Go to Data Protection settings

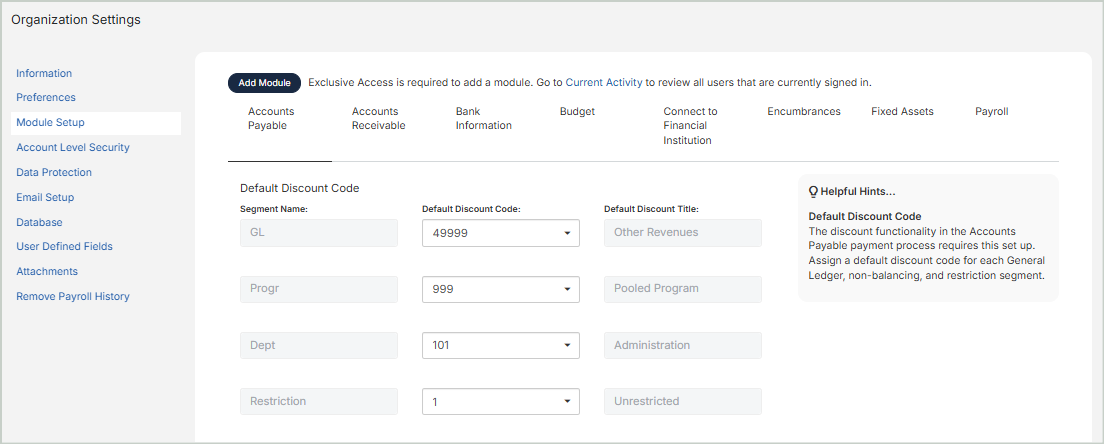tap(55, 173)
